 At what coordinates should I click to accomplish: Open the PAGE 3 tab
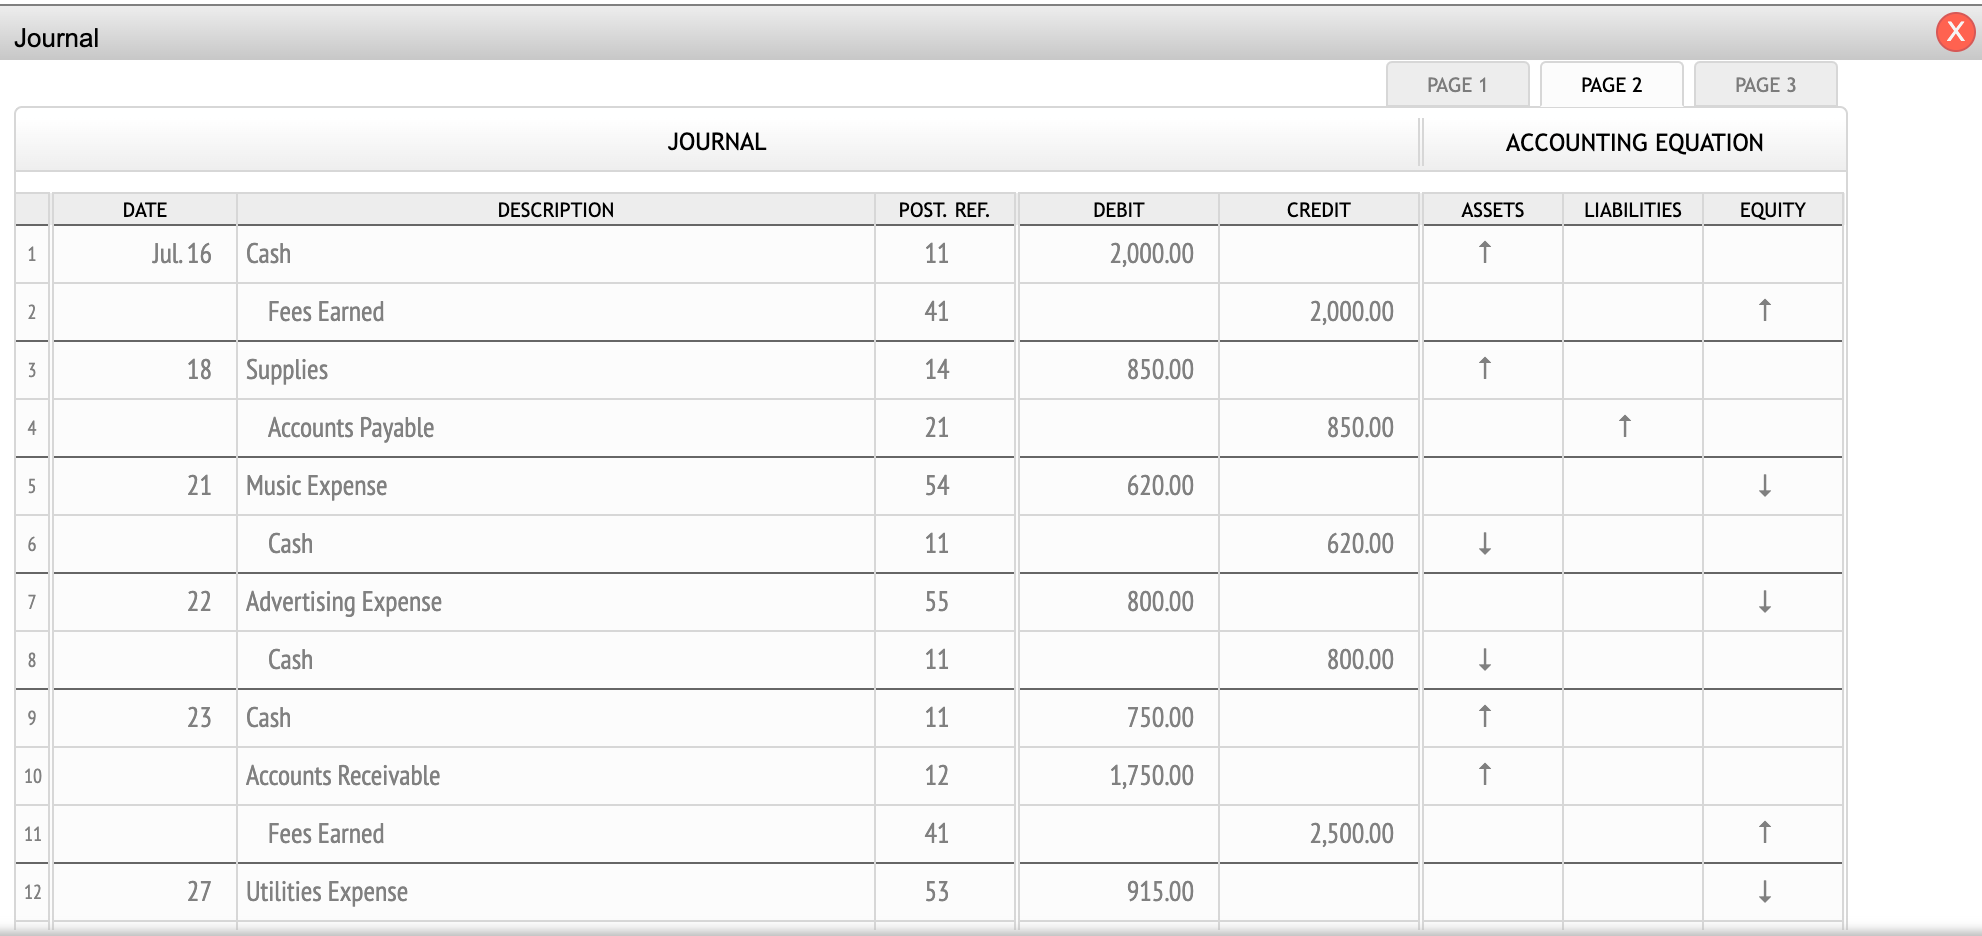tap(1766, 84)
